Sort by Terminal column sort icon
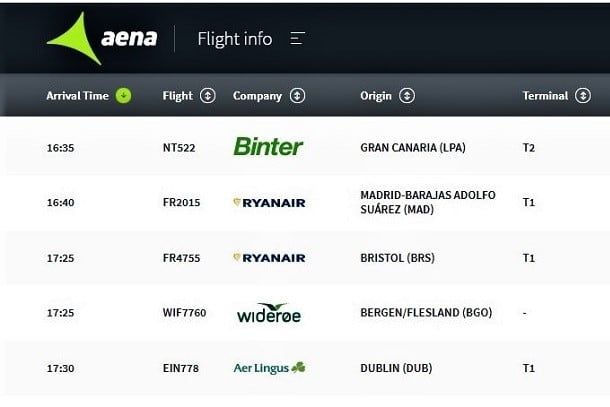610x407 pixels. pos(583,96)
